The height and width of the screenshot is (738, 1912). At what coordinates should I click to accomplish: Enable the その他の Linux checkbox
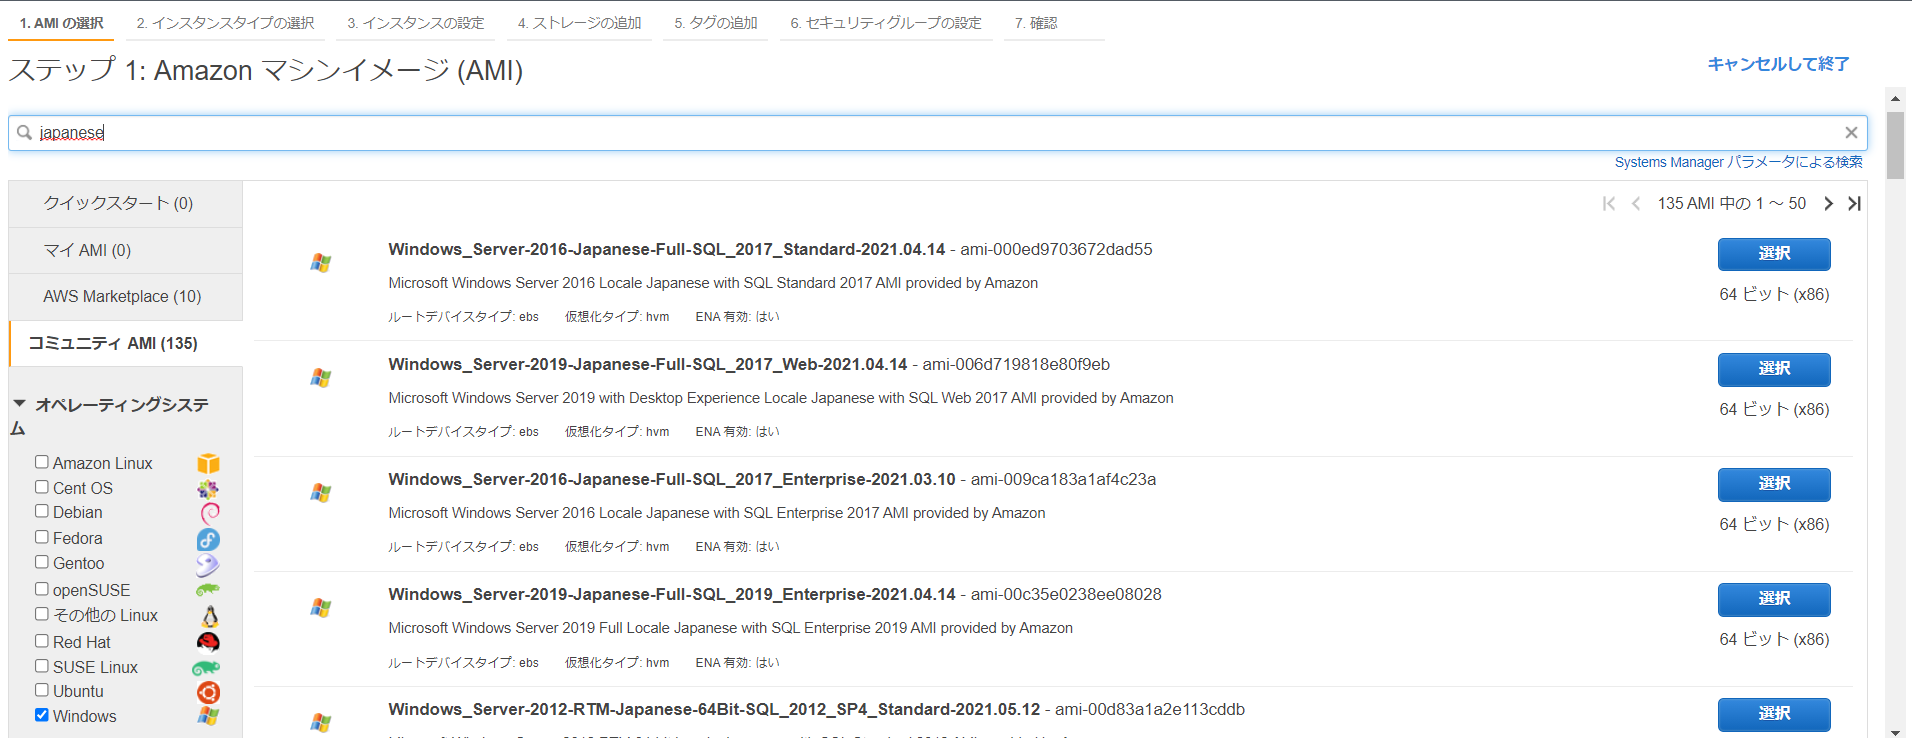point(42,614)
